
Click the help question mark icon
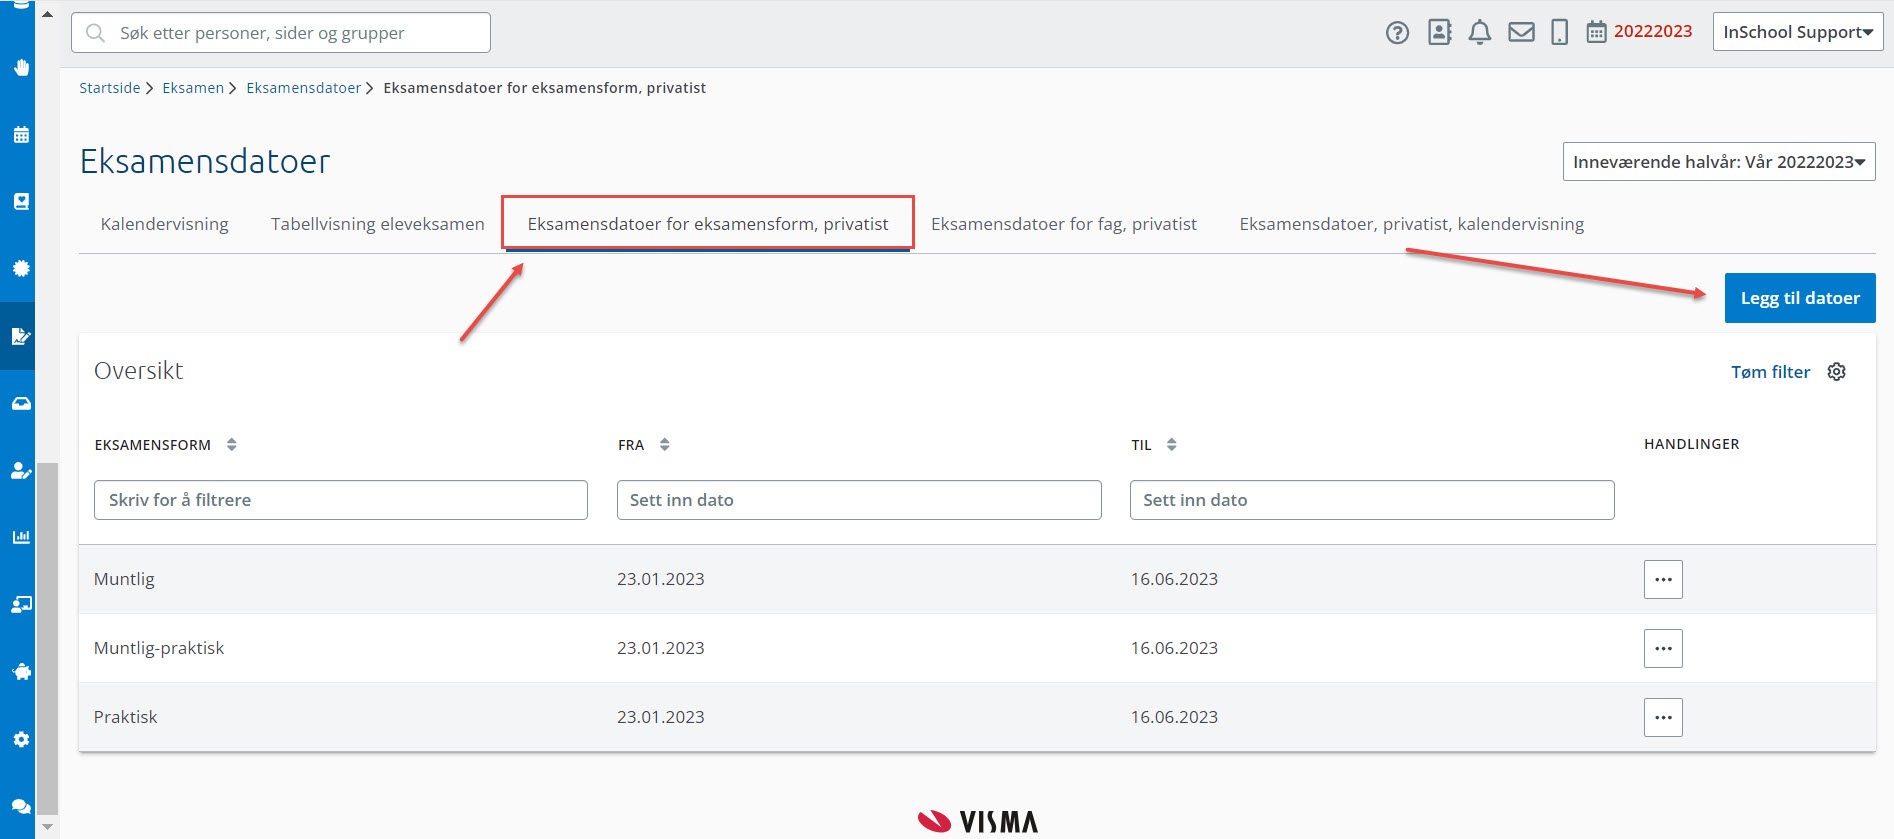[x=1397, y=33]
